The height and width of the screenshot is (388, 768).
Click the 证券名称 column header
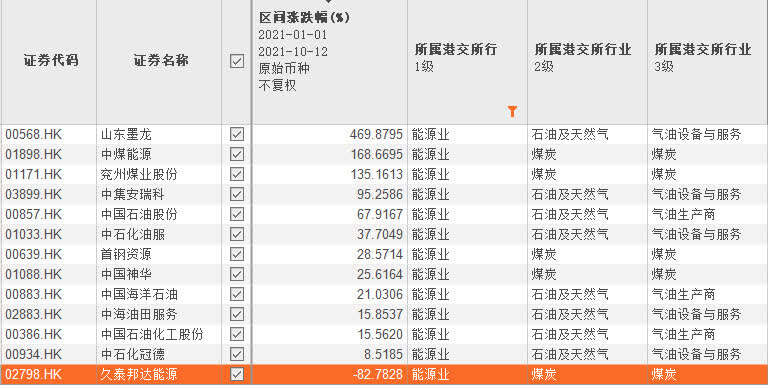(x=161, y=61)
